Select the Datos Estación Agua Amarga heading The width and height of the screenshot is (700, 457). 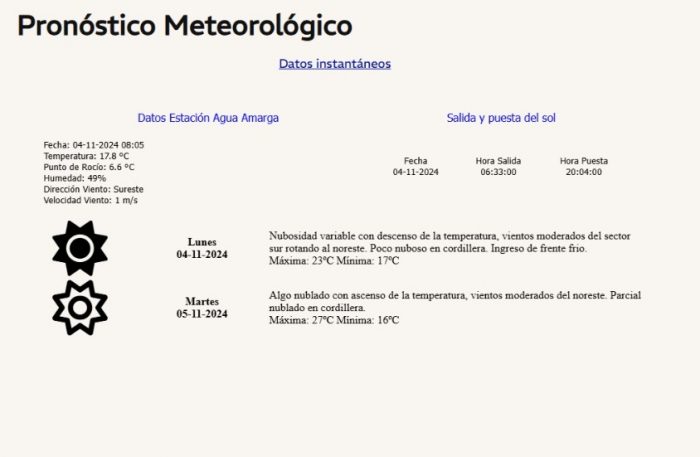208,118
